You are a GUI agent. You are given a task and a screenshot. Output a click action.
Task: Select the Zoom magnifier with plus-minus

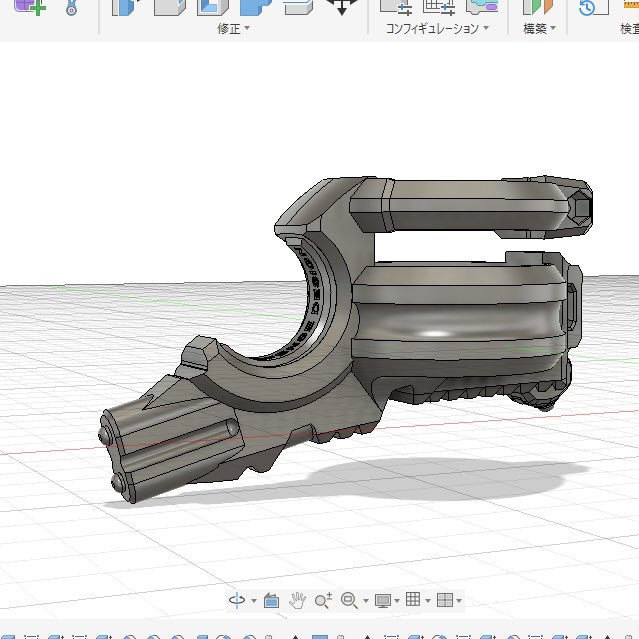point(324,600)
